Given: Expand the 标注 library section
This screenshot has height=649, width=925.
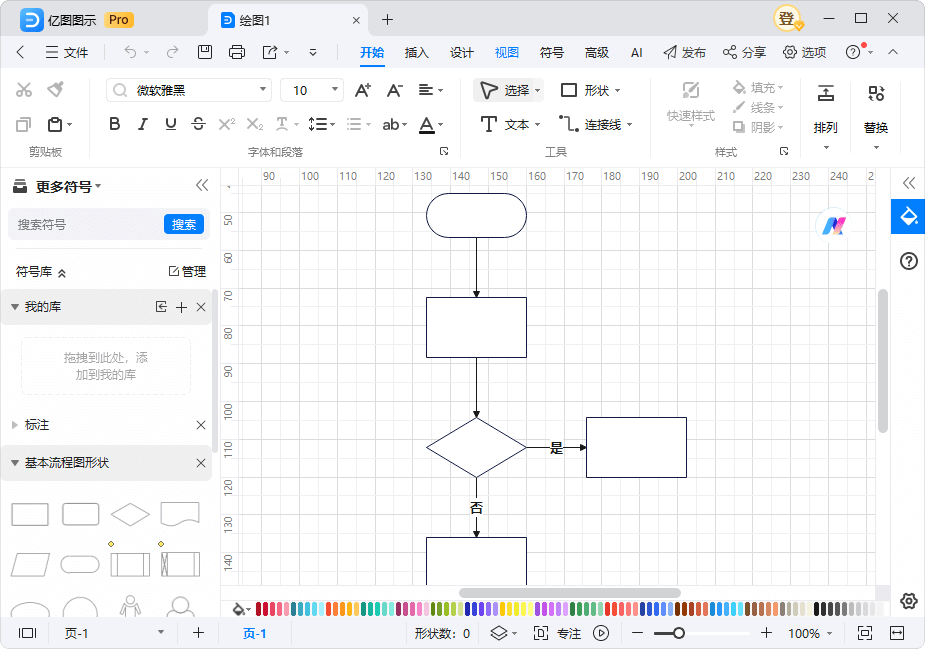Looking at the screenshot, I should pyautogui.click(x=15, y=425).
